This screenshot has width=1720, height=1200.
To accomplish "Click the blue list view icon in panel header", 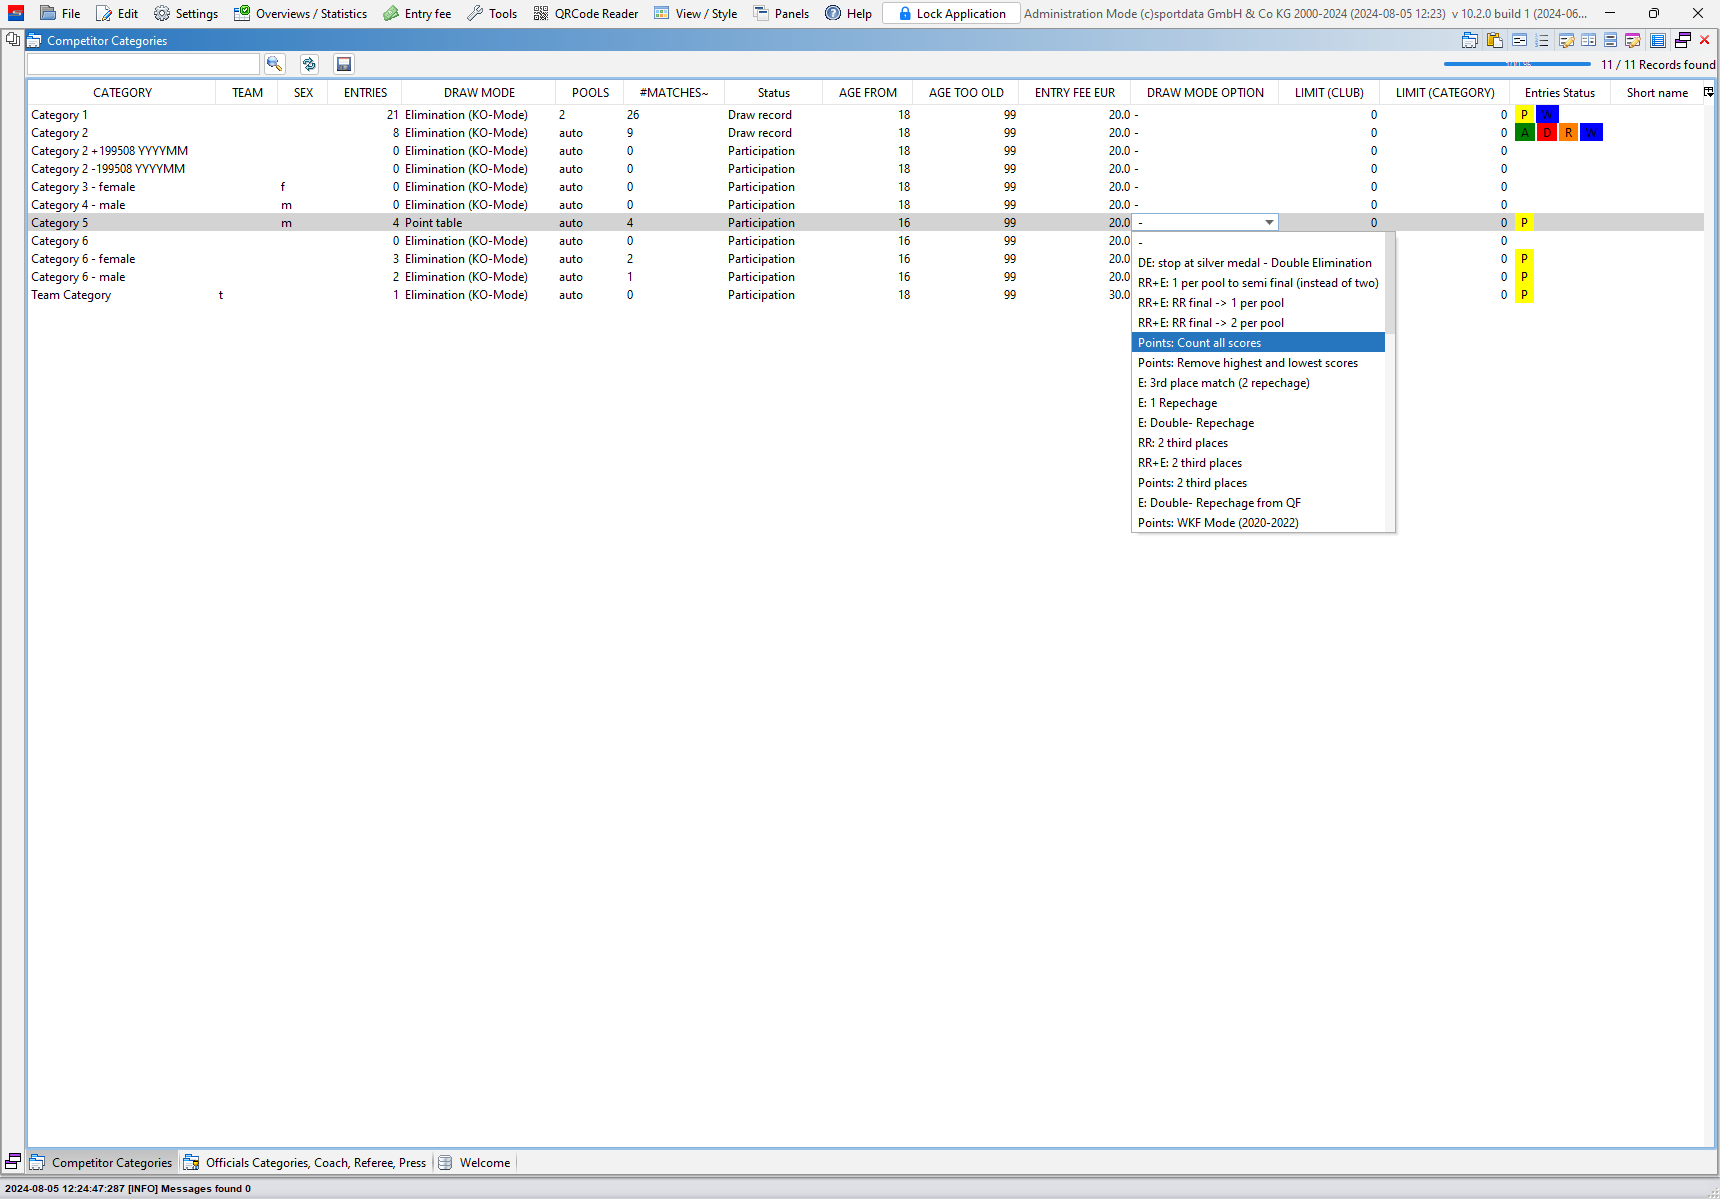I will (x=1657, y=41).
